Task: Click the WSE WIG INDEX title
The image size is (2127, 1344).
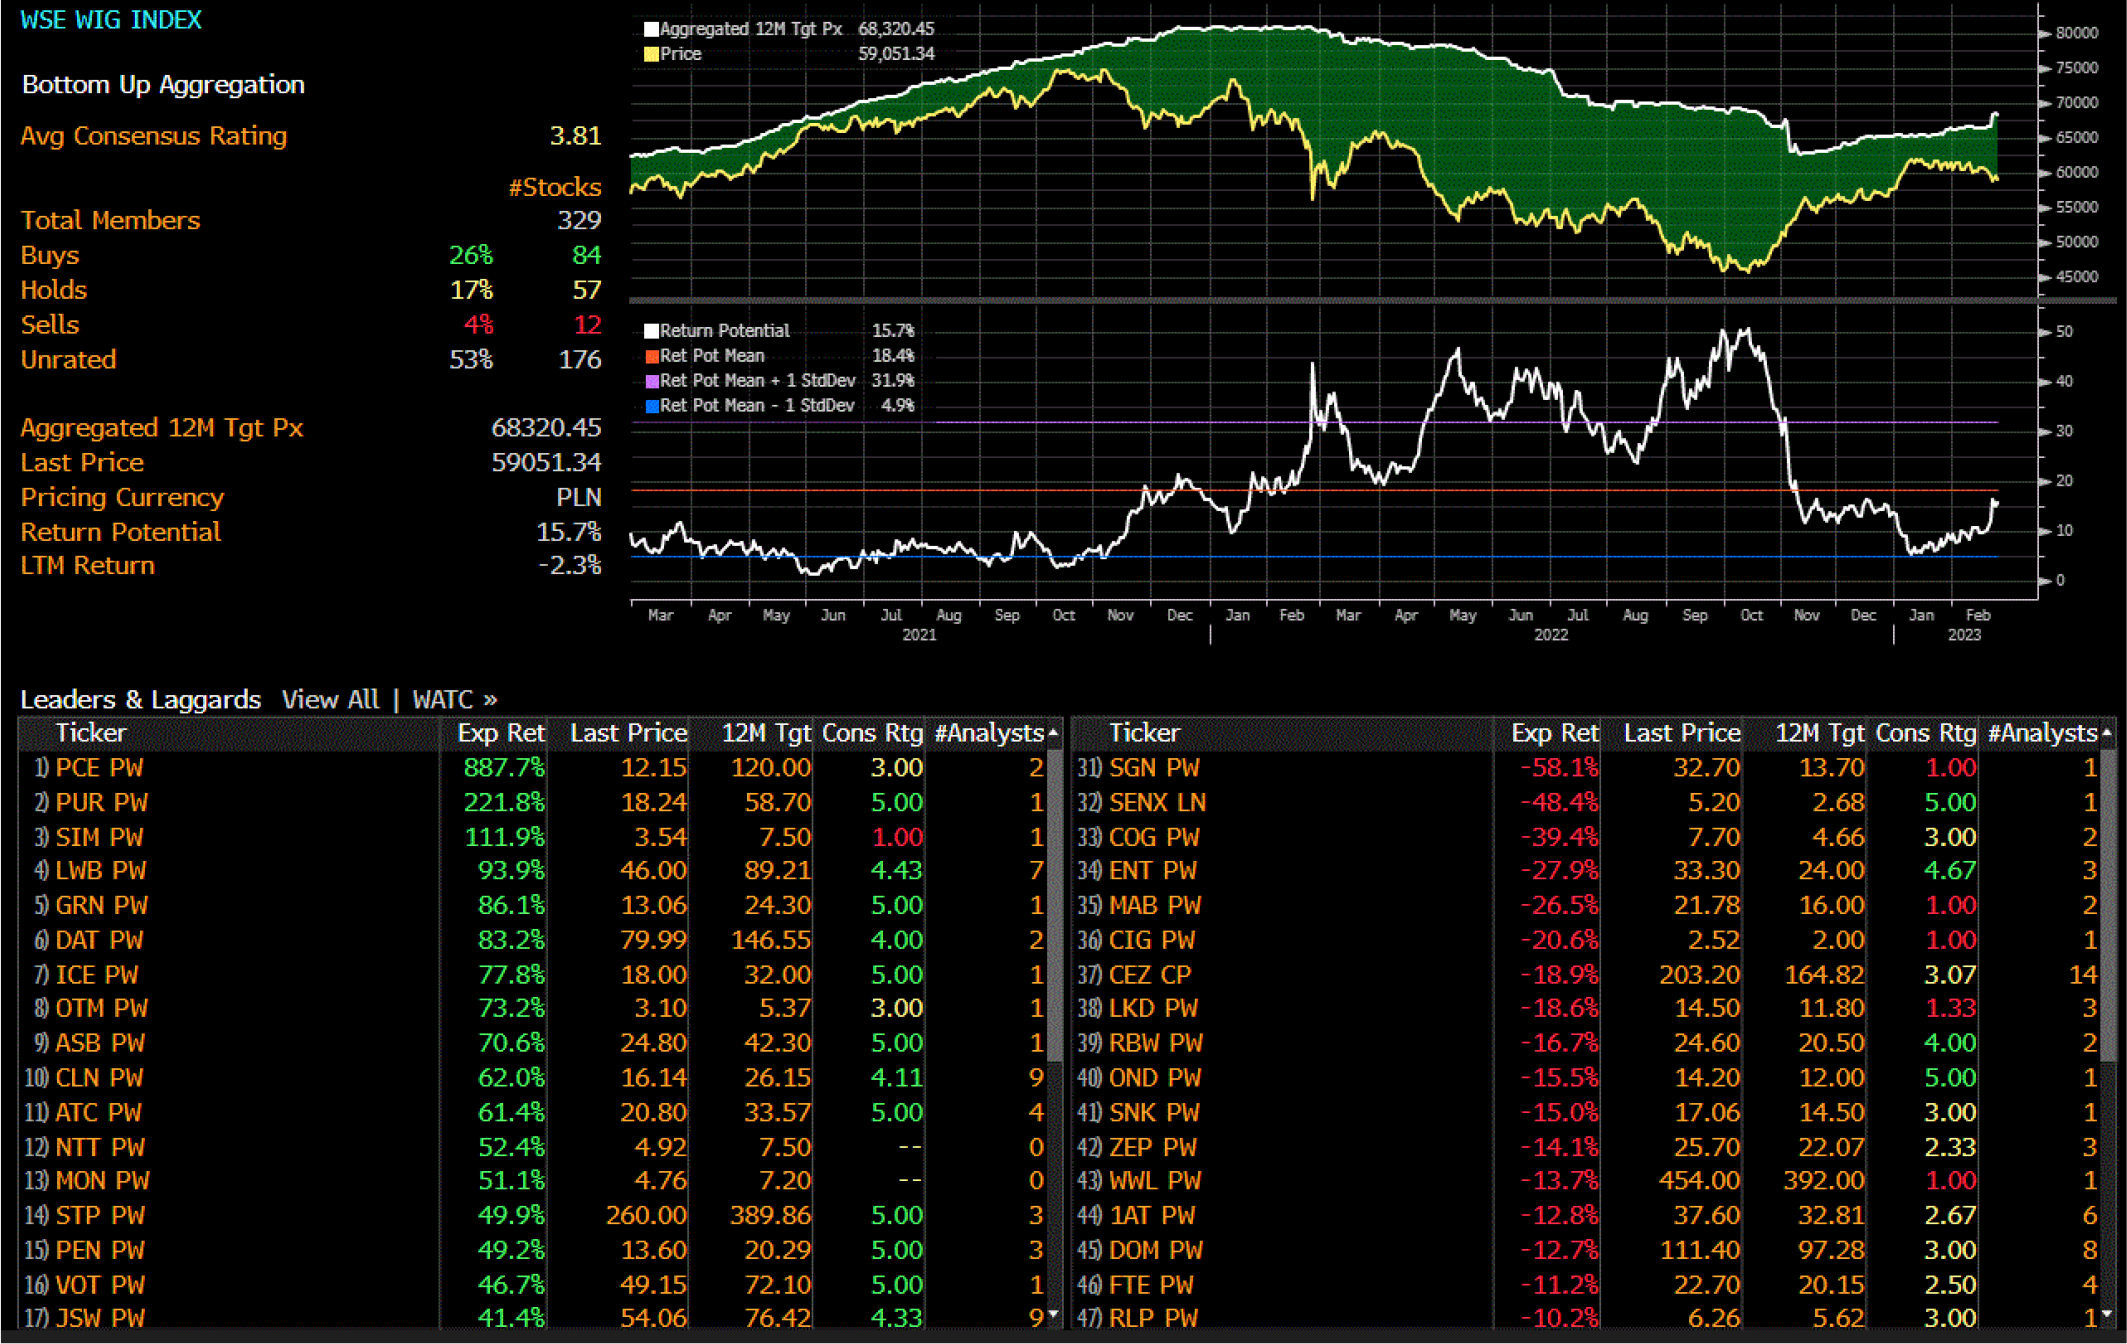Action: click(111, 20)
